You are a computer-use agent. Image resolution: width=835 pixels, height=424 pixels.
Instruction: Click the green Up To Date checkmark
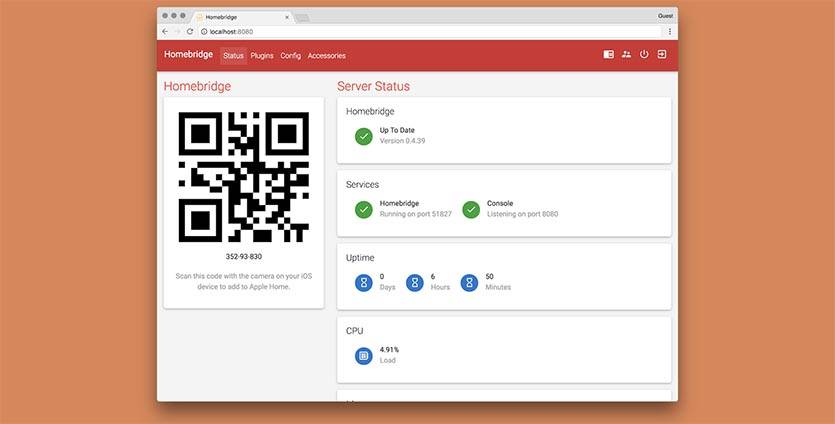[x=363, y=136]
